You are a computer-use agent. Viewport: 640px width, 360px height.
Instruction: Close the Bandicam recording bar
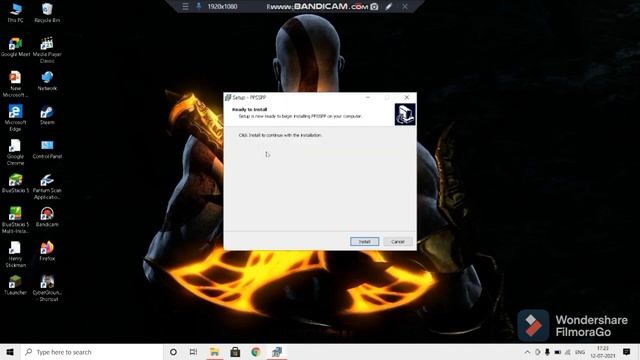404,7
